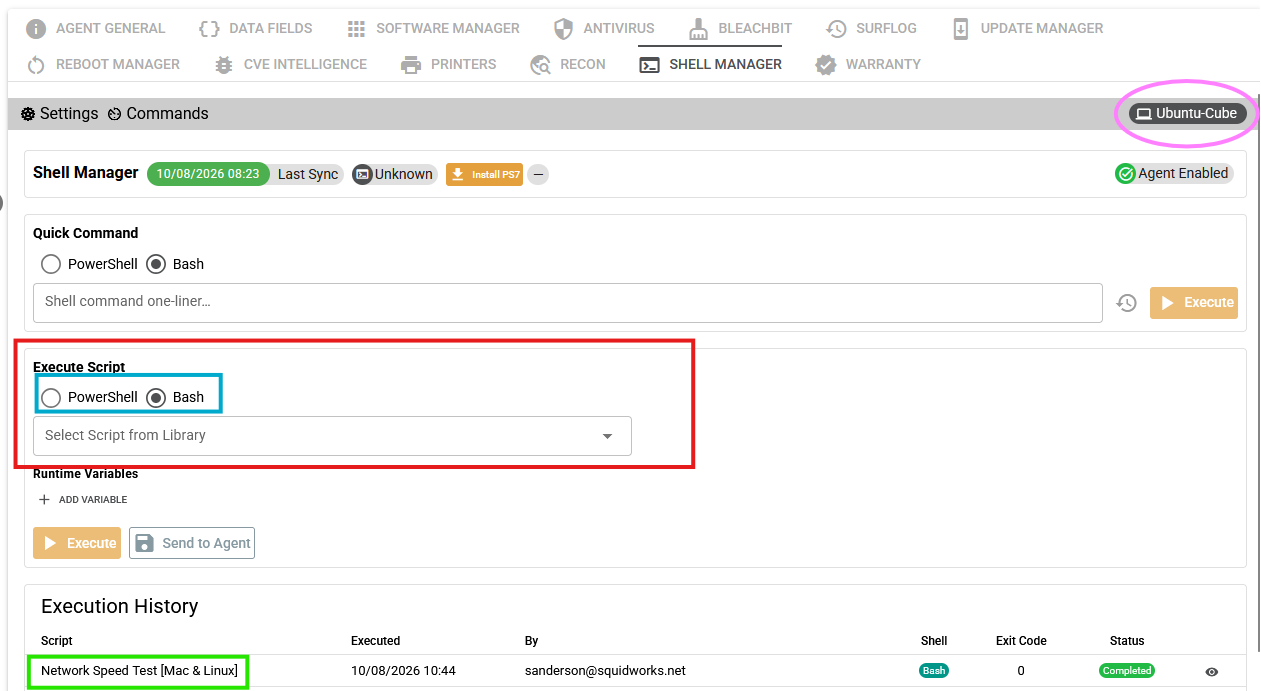Screen dimensions: 1261x691
Task: Click the Printers printer icon
Action: [410, 65]
